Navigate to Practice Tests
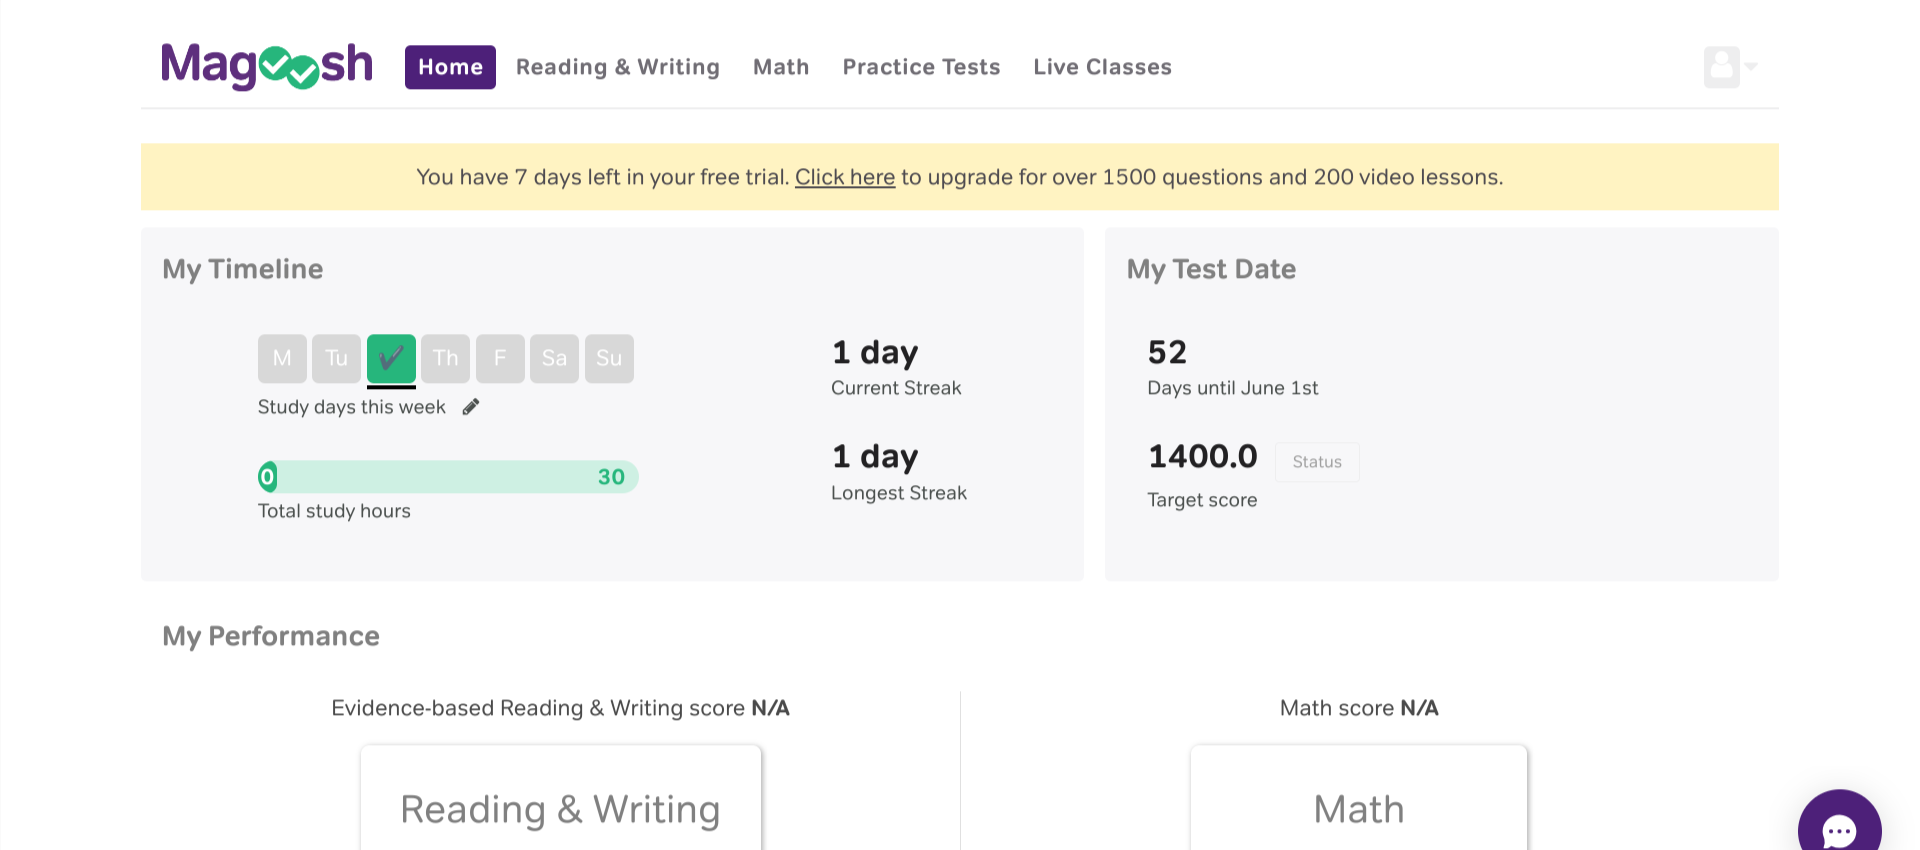The height and width of the screenshot is (850, 1920). (x=921, y=67)
